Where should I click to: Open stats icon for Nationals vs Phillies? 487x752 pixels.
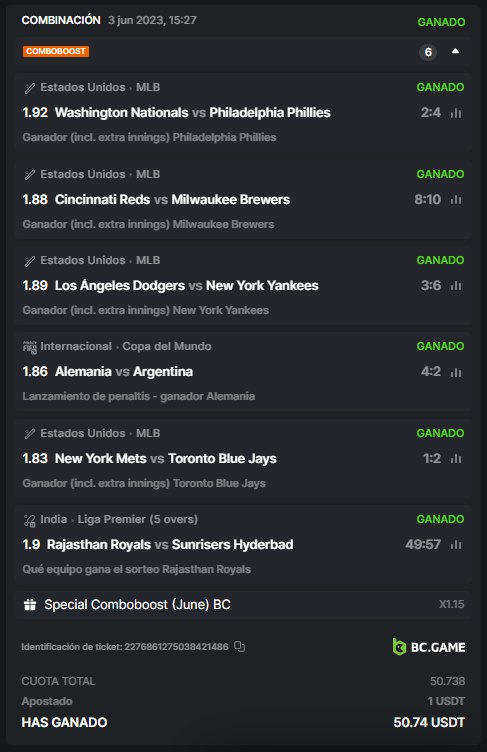coord(456,113)
